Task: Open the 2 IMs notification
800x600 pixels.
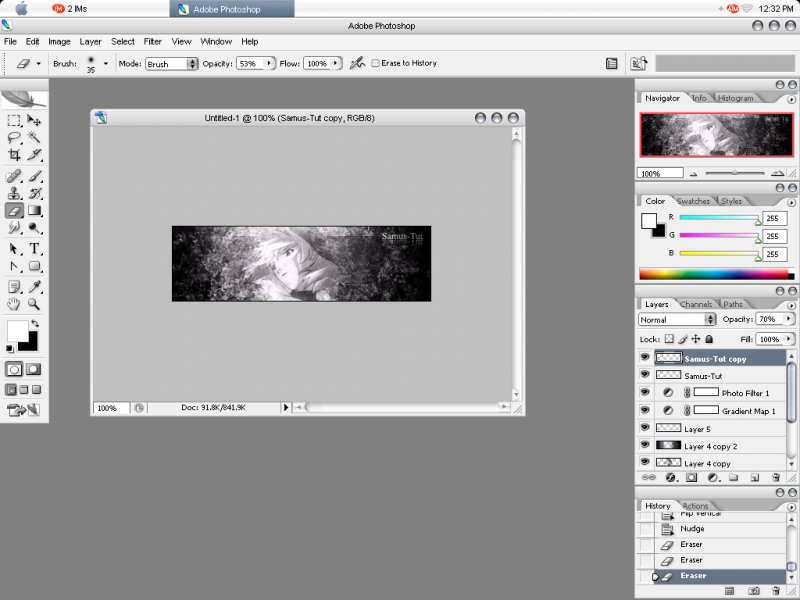Action: click(70, 9)
